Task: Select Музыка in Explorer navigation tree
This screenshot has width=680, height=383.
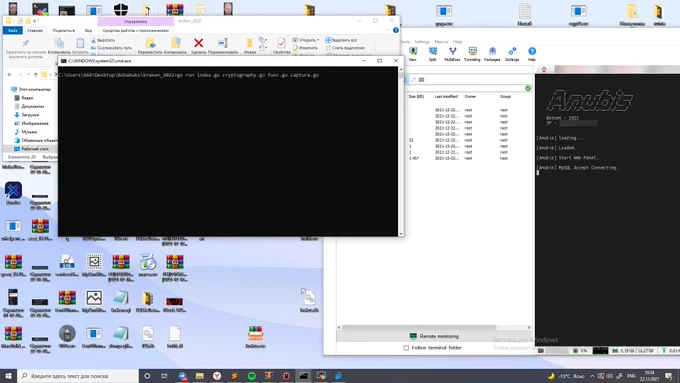Action: tap(26, 132)
